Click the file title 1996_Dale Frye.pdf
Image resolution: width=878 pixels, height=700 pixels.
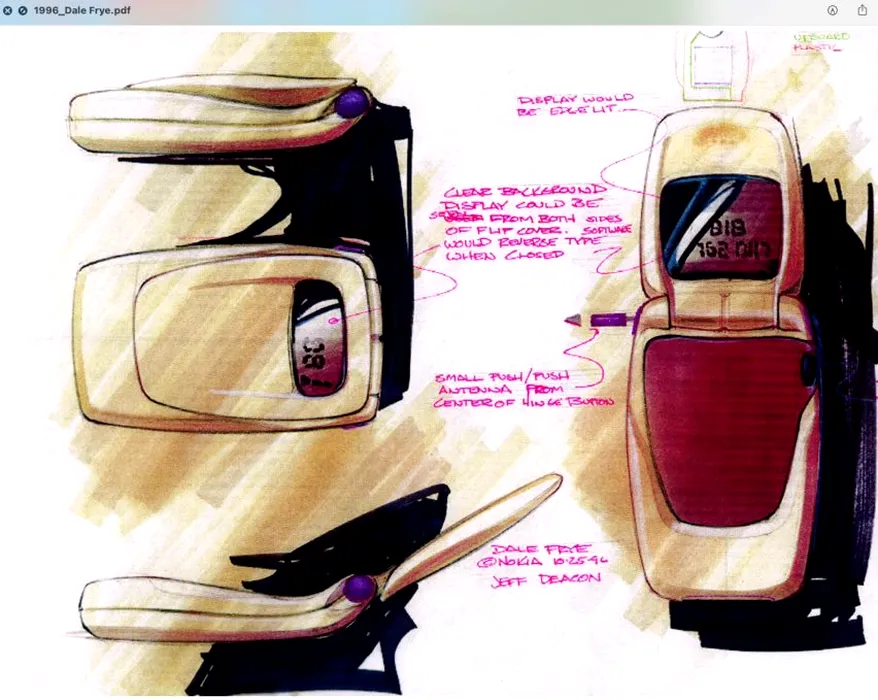pyautogui.click(x=82, y=10)
